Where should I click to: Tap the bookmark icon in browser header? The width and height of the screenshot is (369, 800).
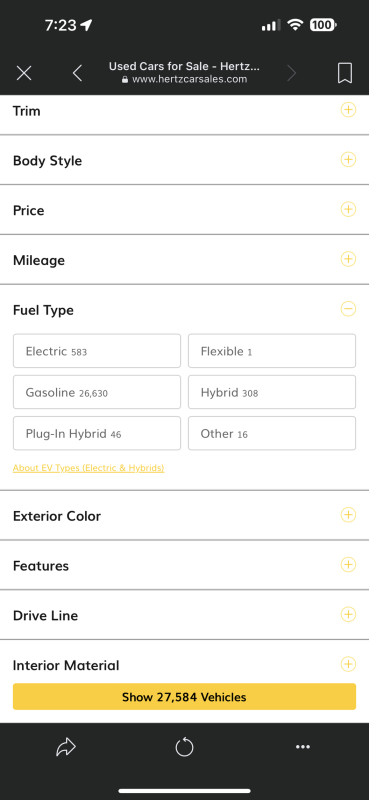345,73
